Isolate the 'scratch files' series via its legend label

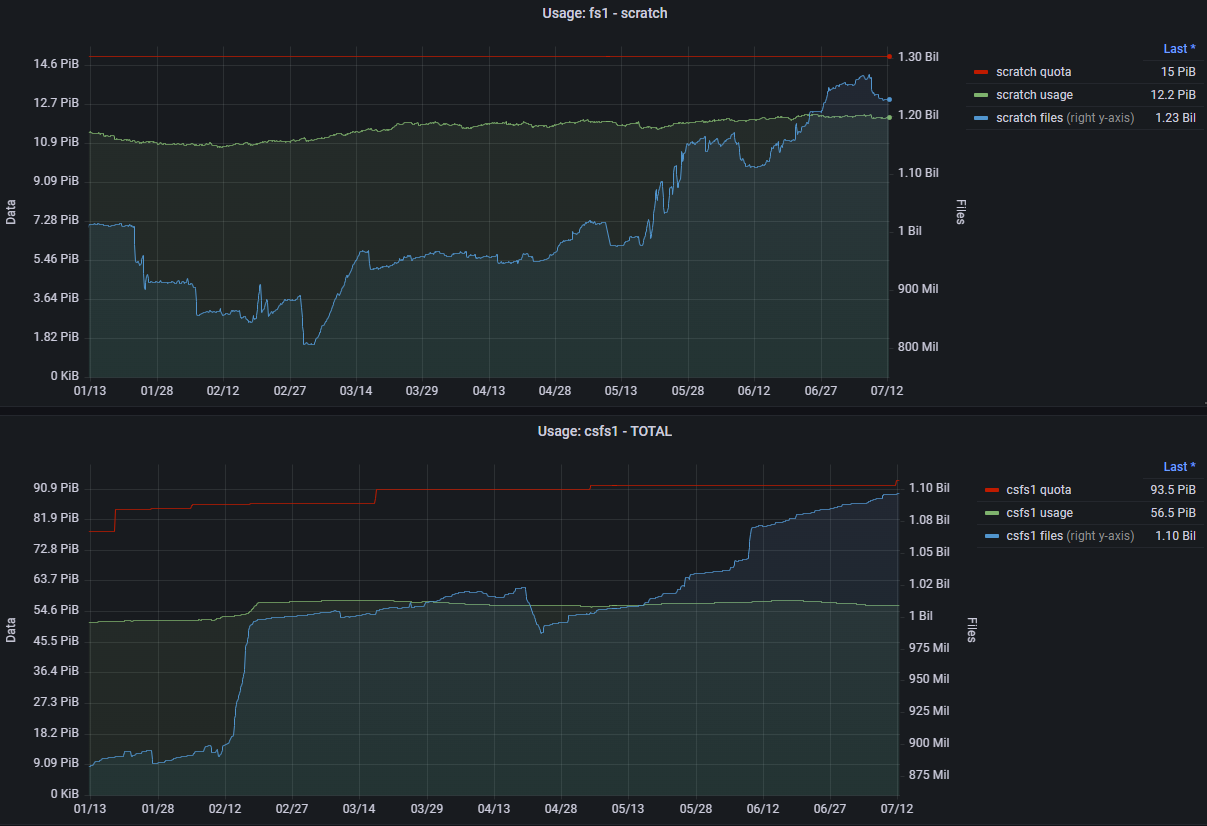tap(1029, 118)
